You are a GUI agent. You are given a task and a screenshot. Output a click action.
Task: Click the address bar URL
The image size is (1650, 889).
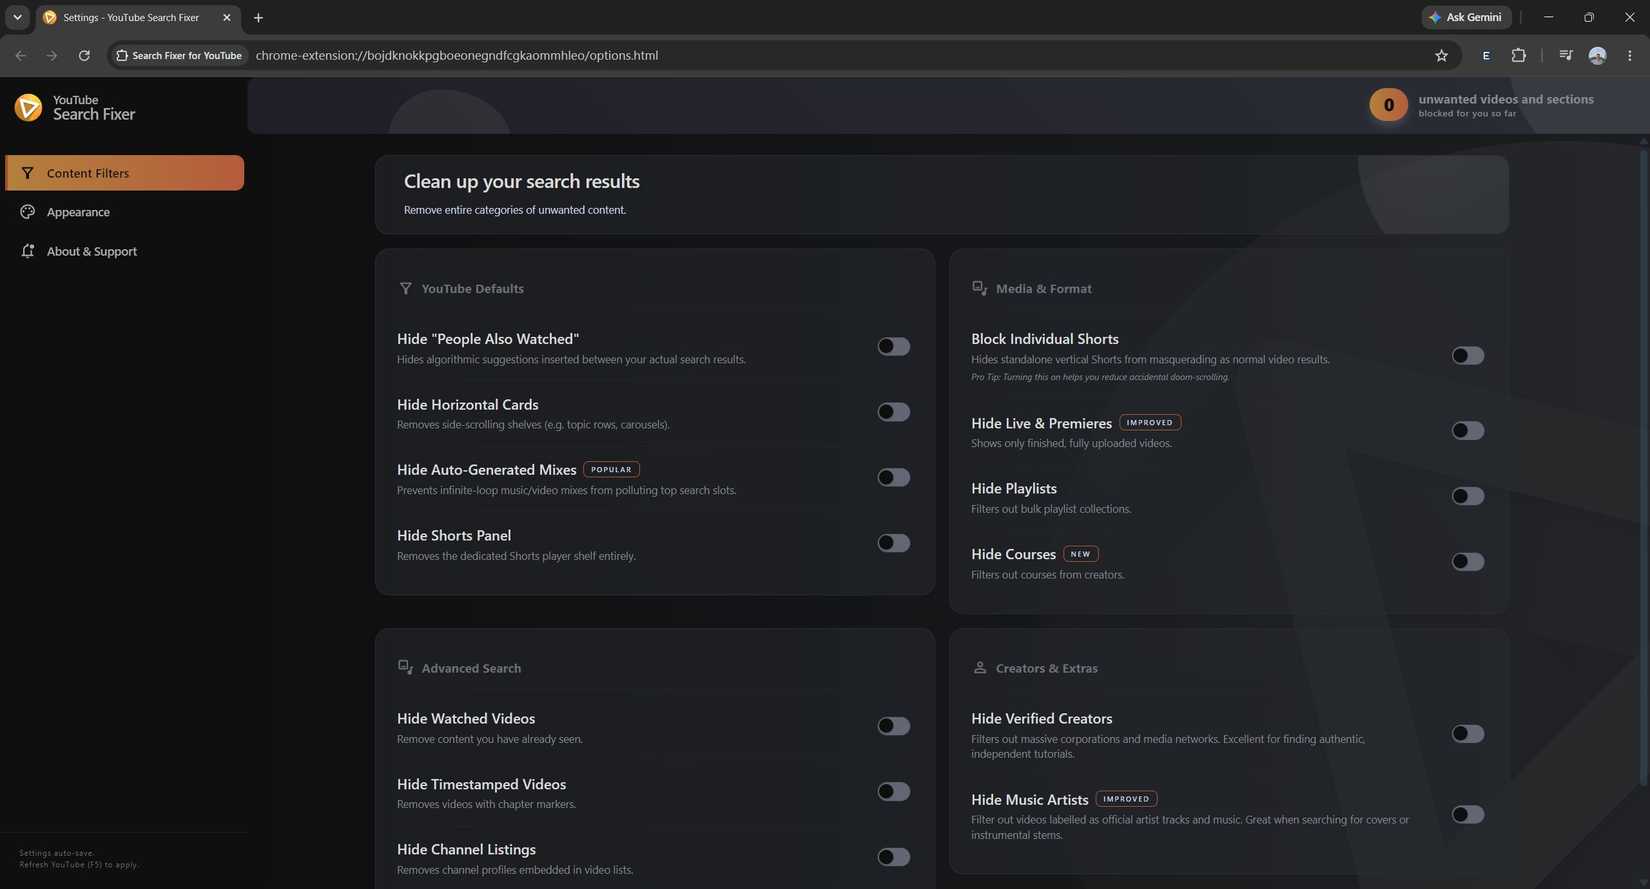pyautogui.click(x=457, y=56)
